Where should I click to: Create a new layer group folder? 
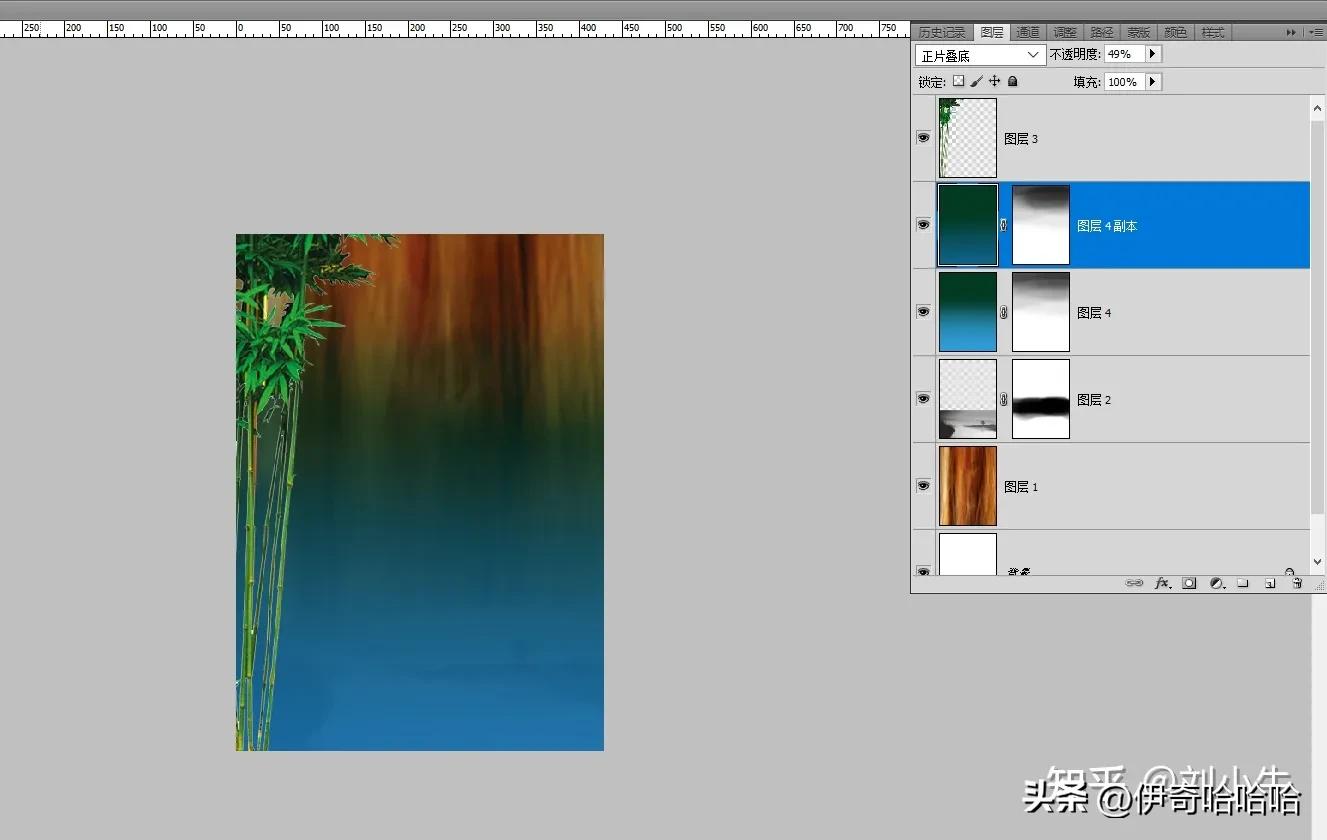click(x=1243, y=583)
